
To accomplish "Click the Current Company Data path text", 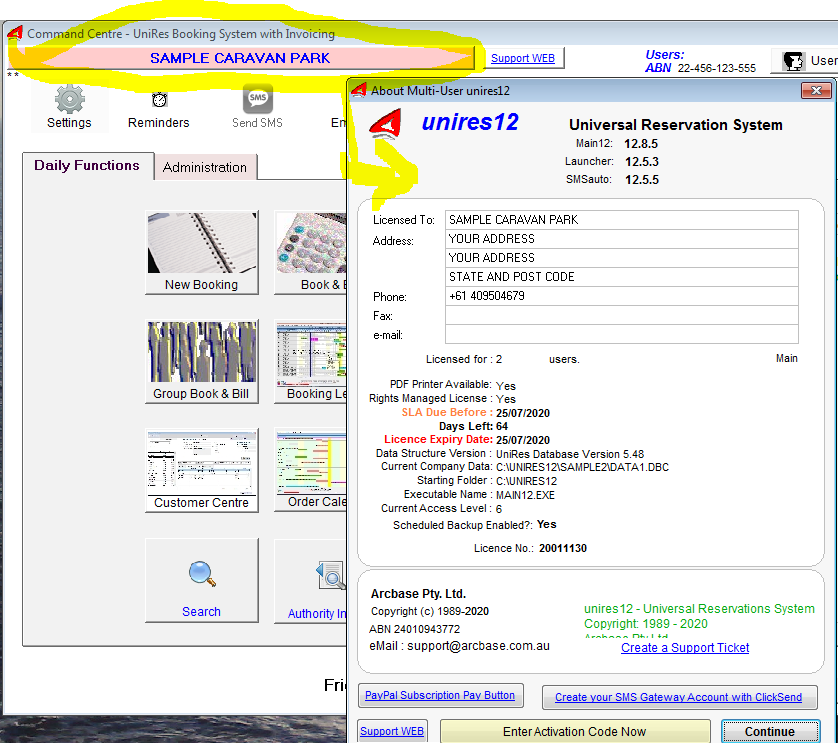I will pyautogui.click(x=582, y=467).
